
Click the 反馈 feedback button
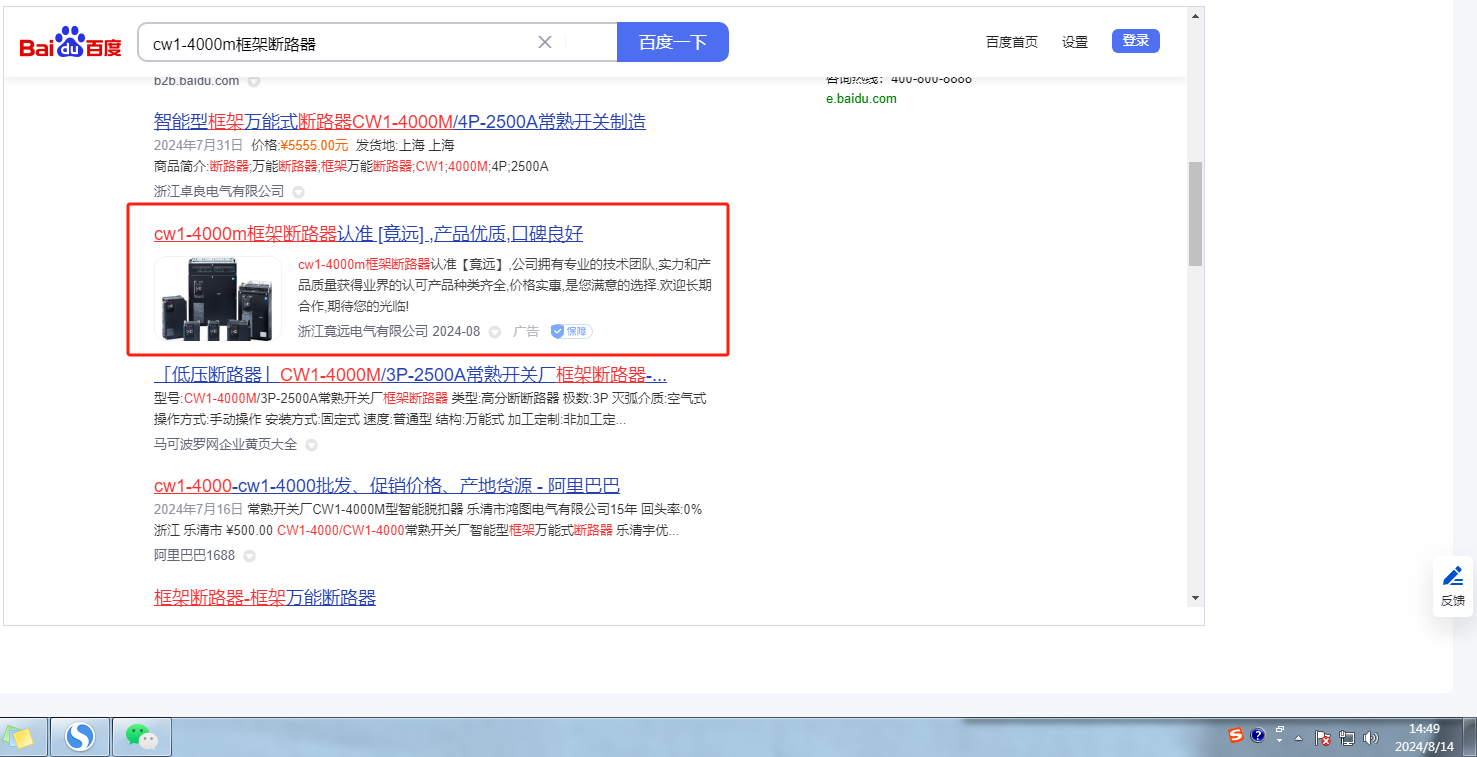point(1453,586)
